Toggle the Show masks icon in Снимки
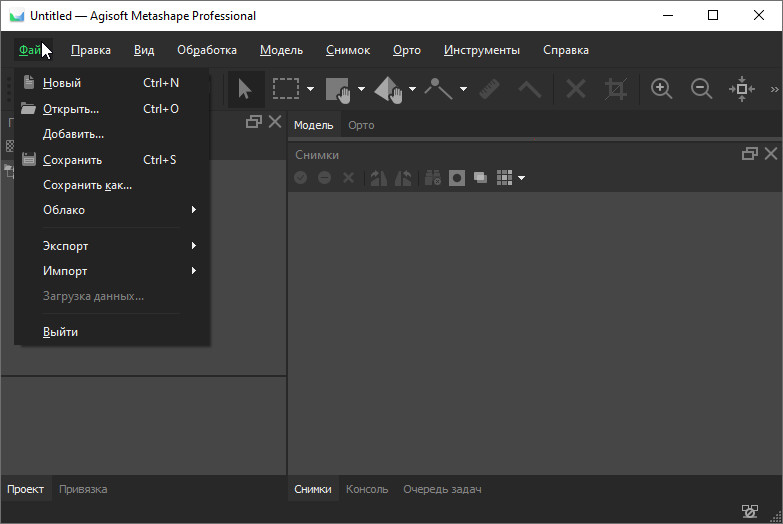This screenshot has height=524, width=783. pos(457,178)
